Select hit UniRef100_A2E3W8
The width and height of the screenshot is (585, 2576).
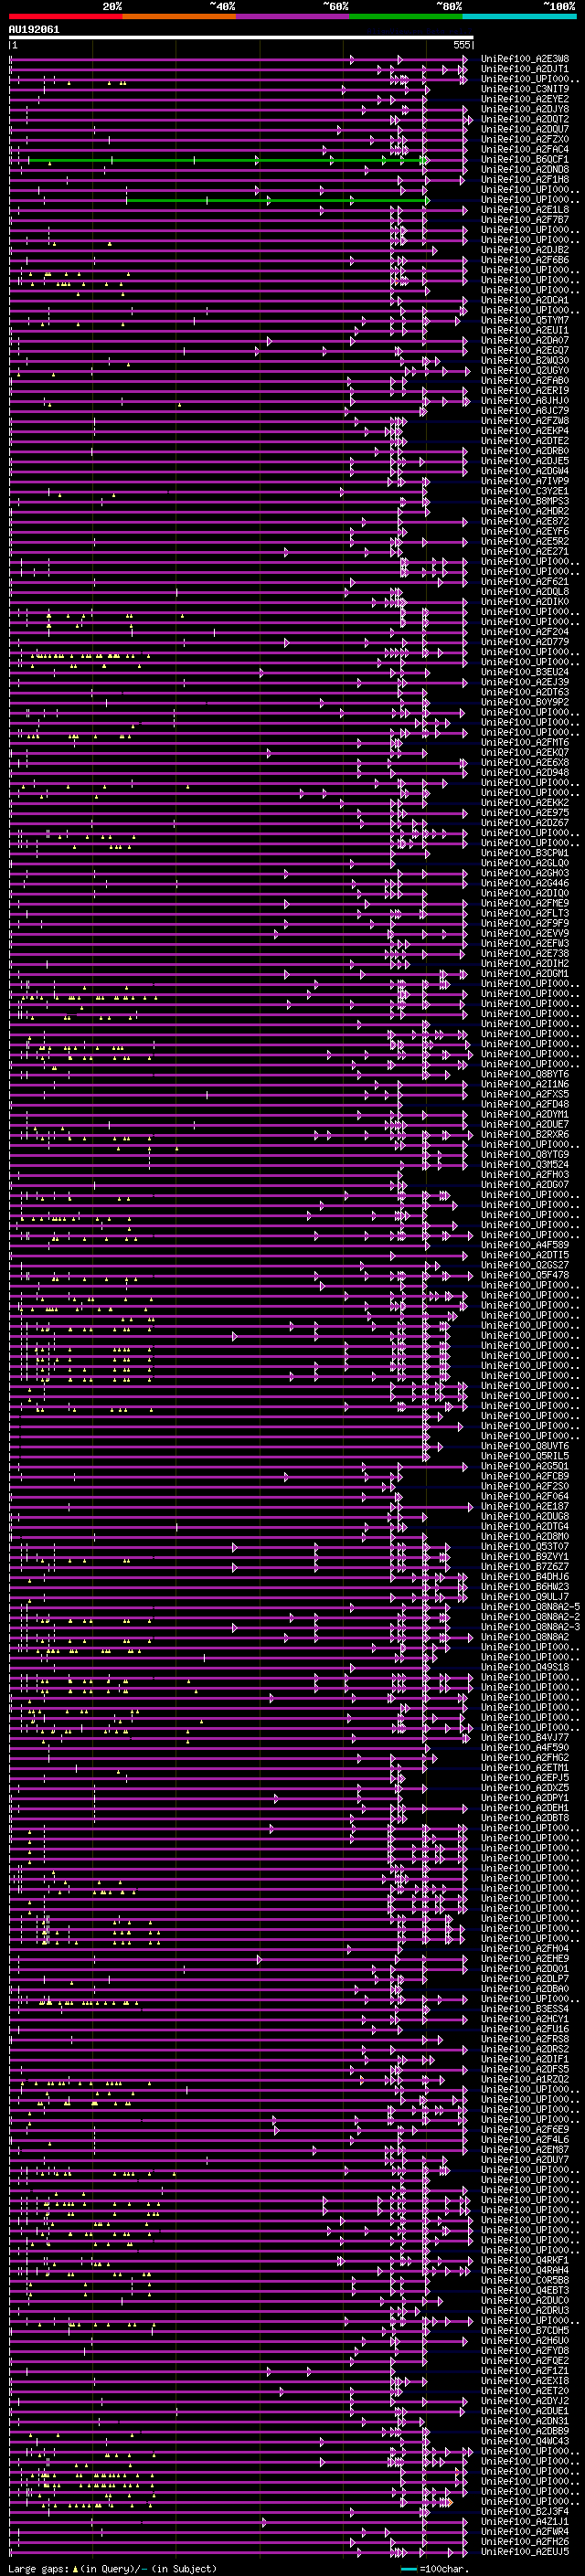coord(525,59)
